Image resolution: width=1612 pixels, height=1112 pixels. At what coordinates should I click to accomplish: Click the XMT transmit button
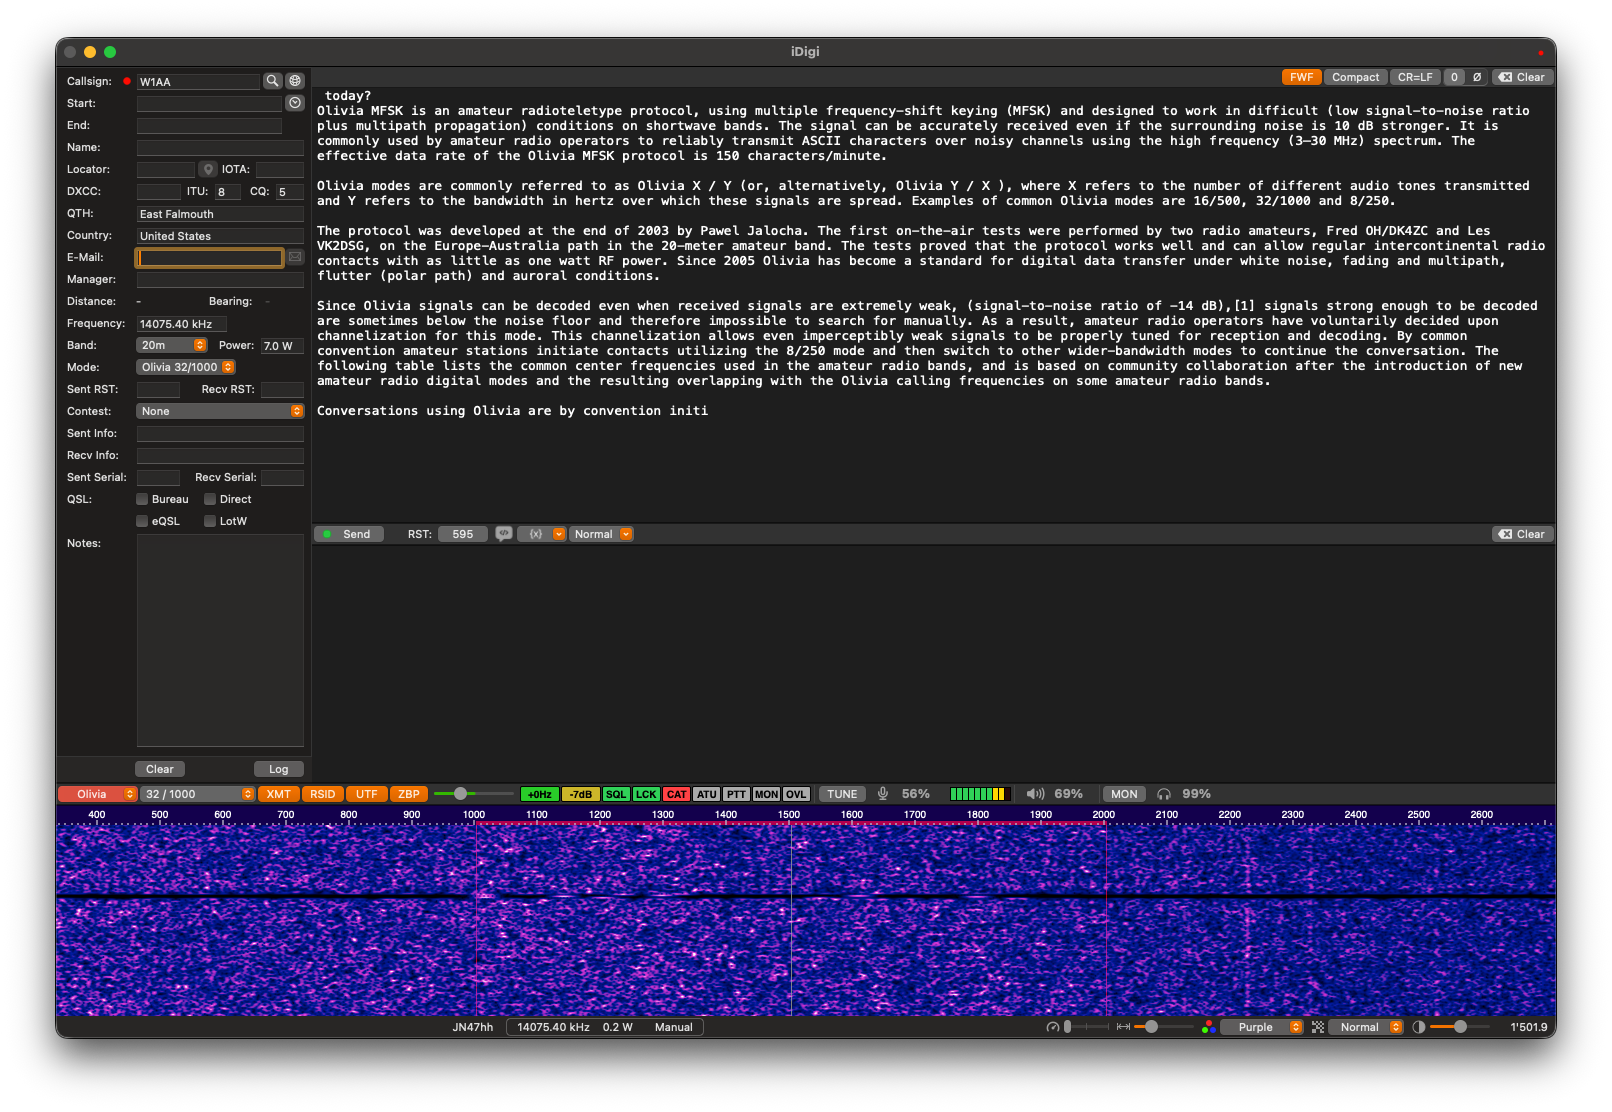pyautogui.click(x=279, y=794)
